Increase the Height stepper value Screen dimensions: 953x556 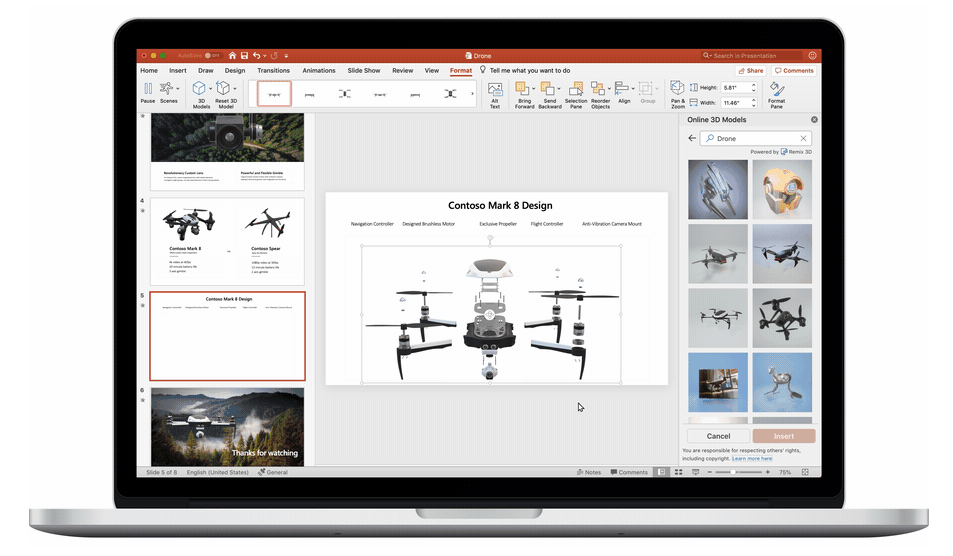[754, 85]
